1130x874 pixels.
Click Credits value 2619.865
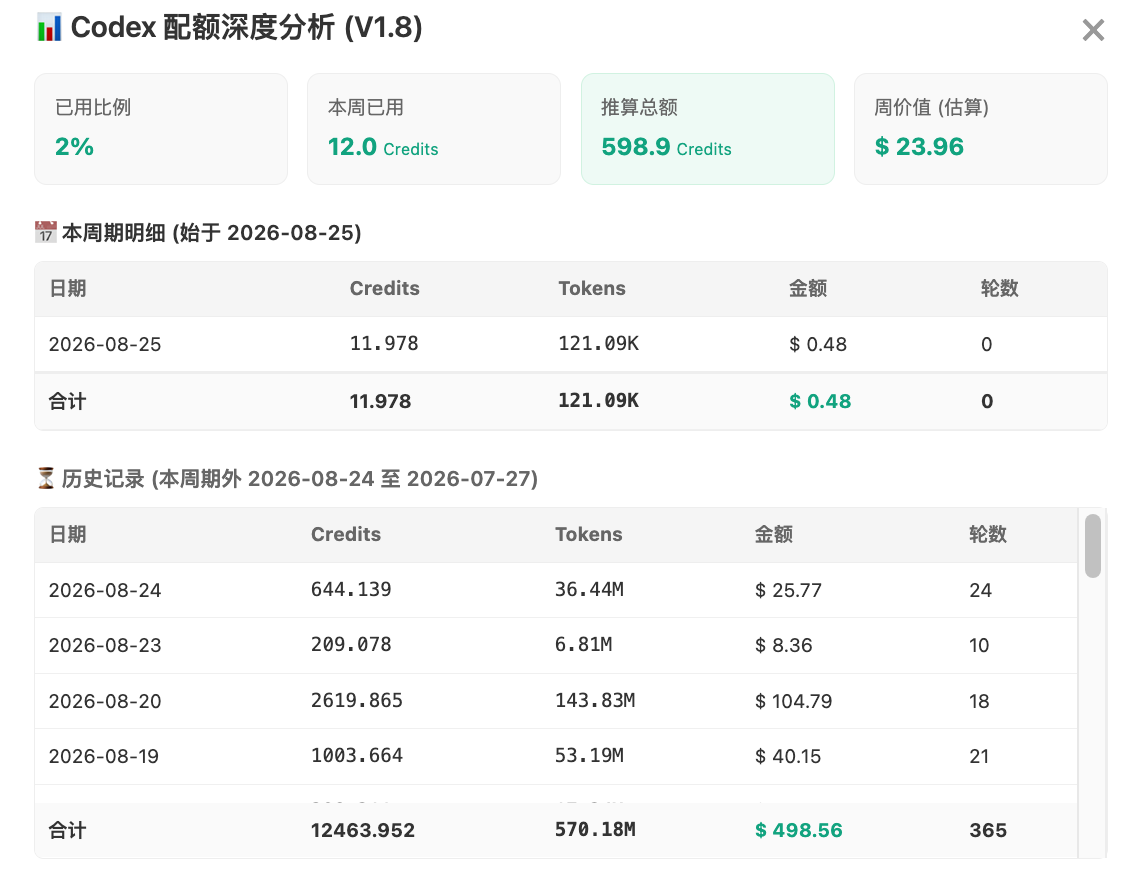click(x=357, y=700)
